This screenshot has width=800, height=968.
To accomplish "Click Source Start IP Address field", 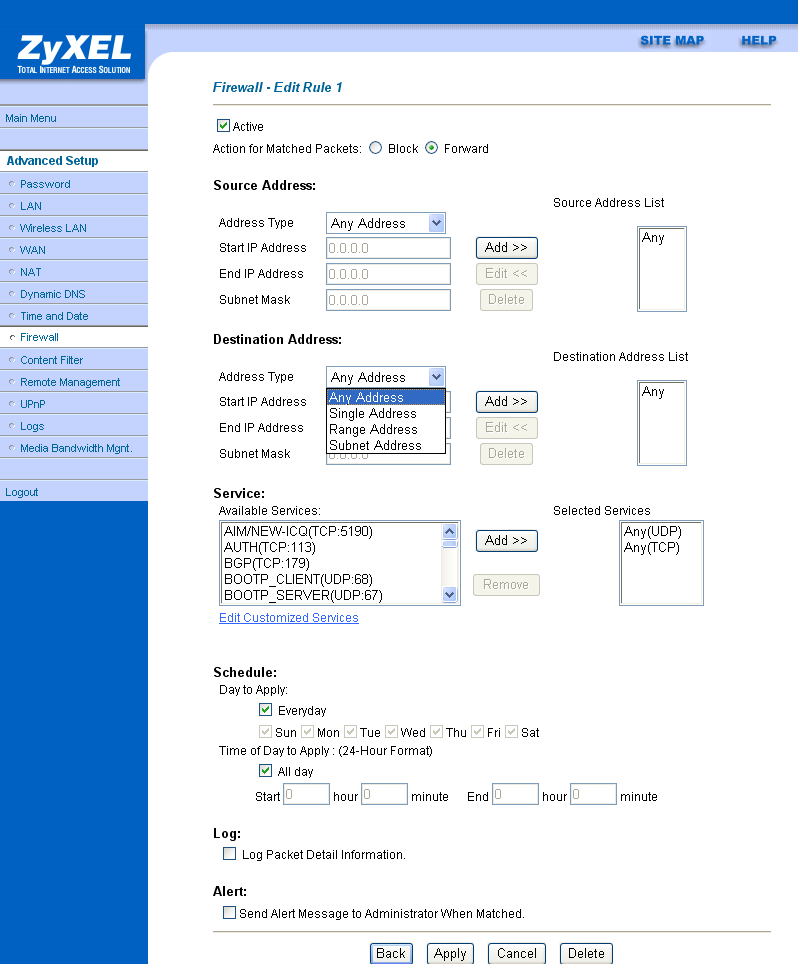I will (388, 248).
